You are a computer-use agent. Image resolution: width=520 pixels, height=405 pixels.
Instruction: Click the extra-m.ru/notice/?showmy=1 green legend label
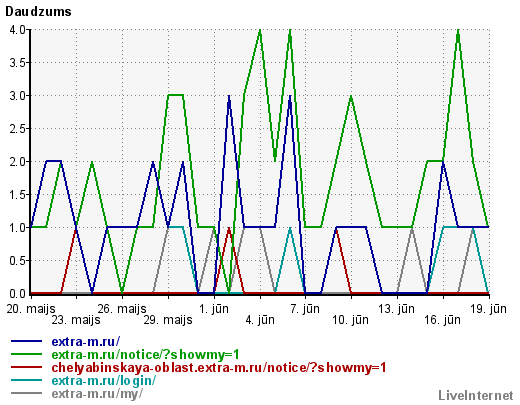[146, 355]
